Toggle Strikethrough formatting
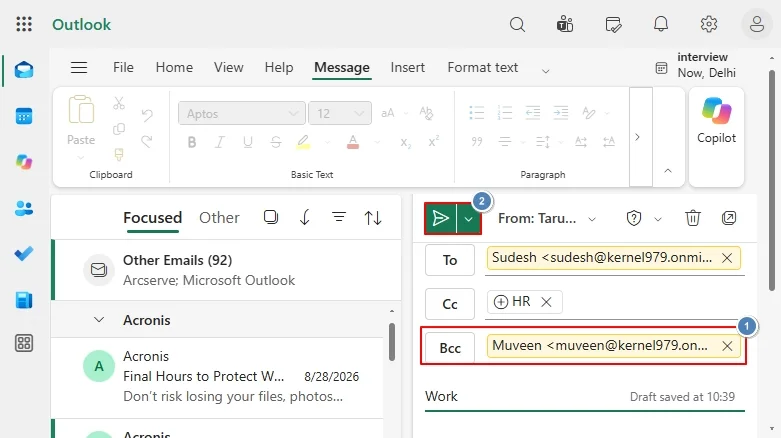The width and height of the screenshot is (781, 438). pyautogui.click(x=275, y=143)
